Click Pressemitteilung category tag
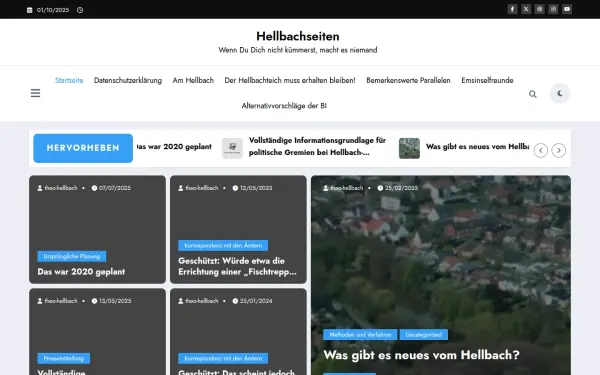The width and height of the screenshot is (600, 375). pyautogui.click(x=64, y=359)
